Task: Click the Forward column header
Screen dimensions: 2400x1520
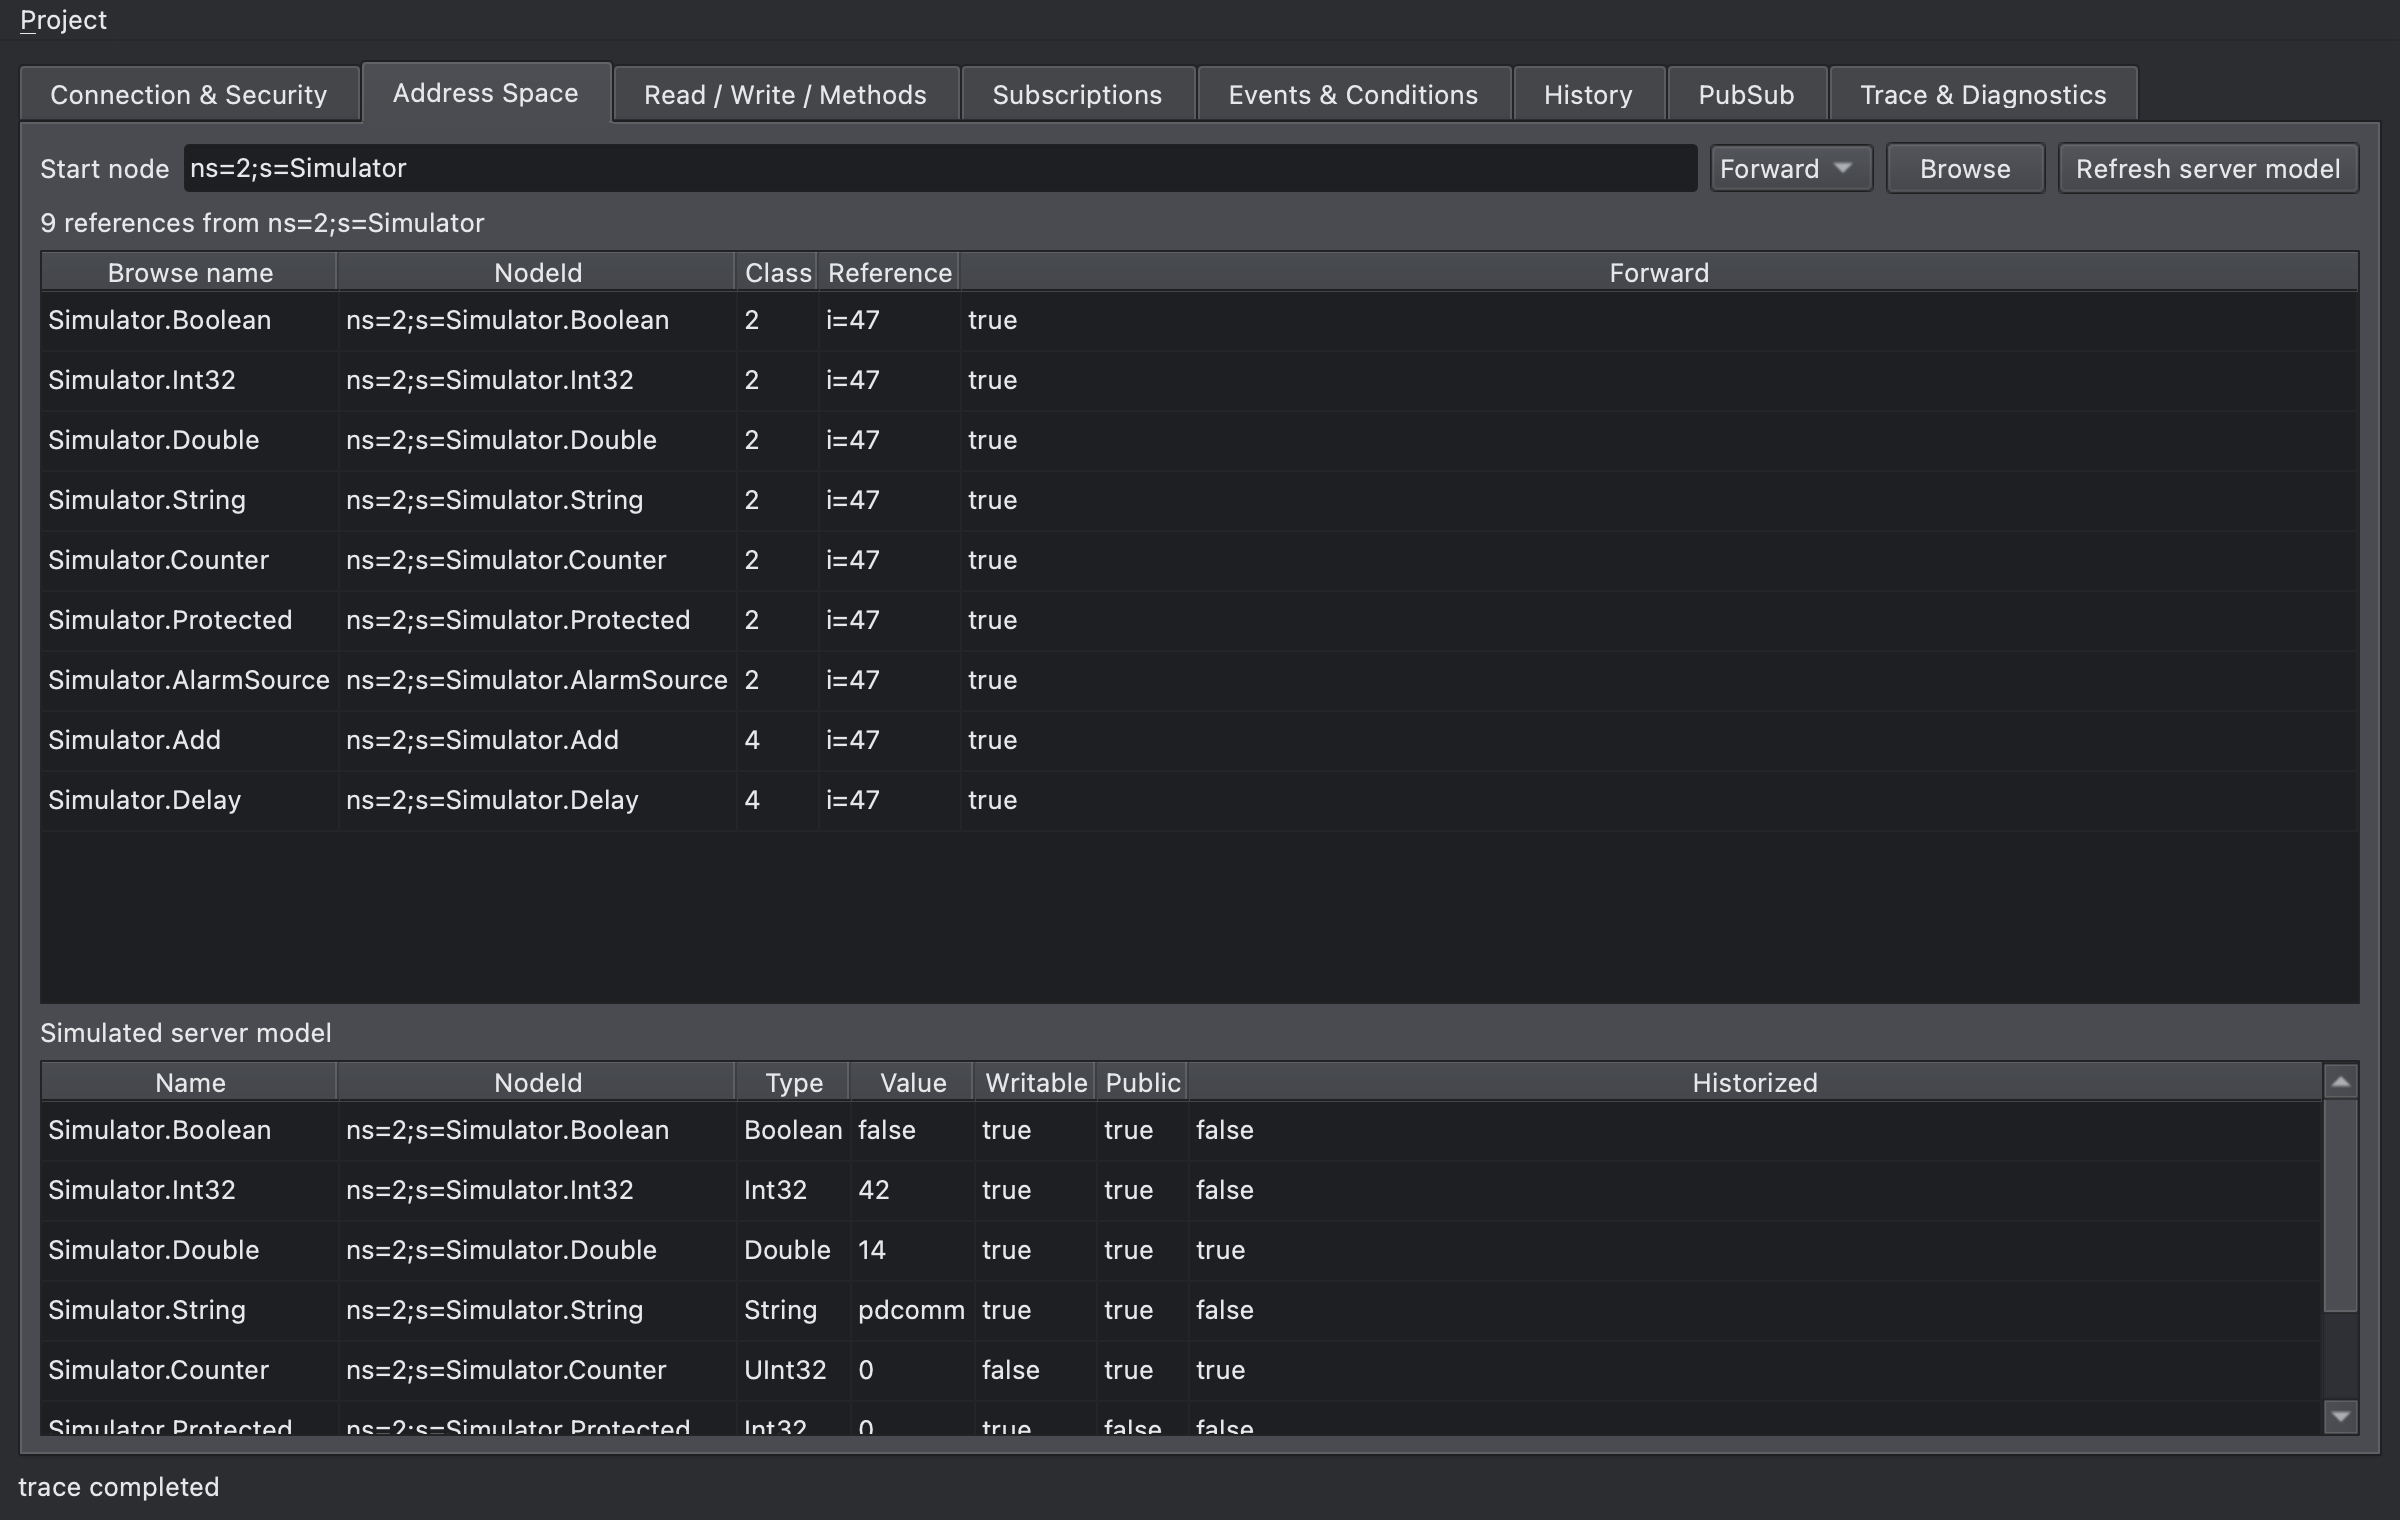Action: [1659, 273]
